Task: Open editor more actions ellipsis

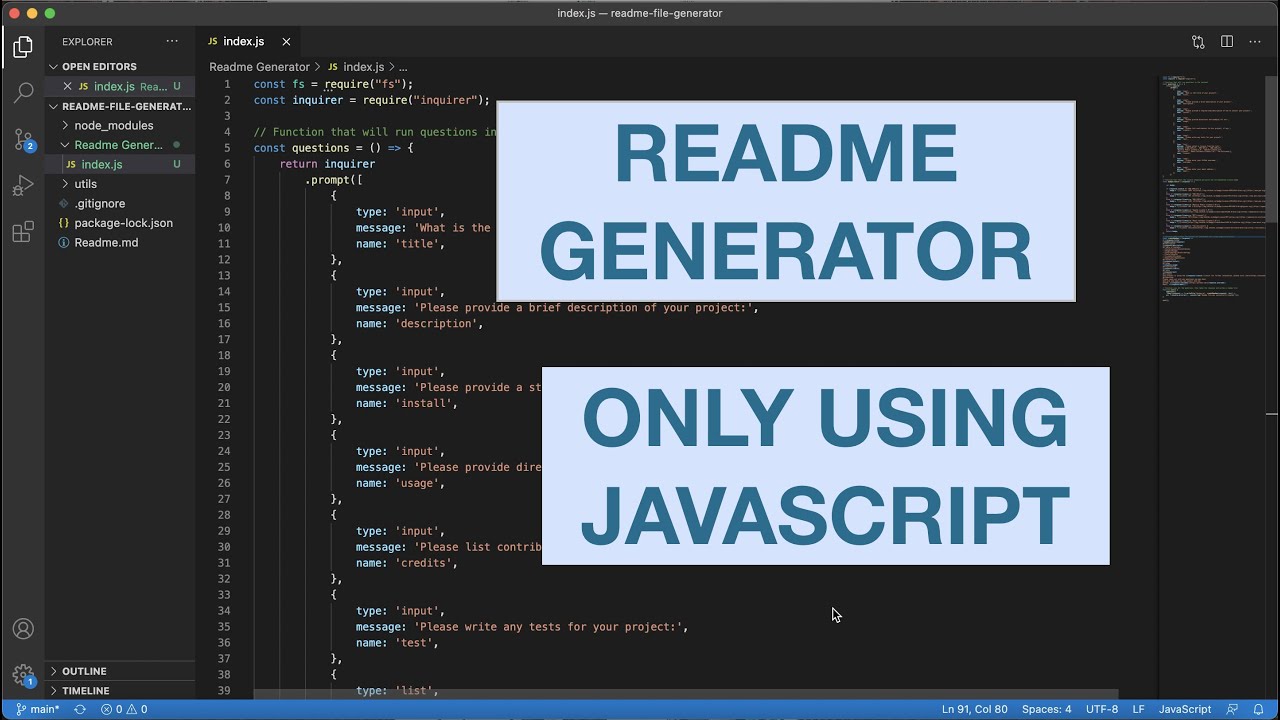Action: pos(1255,41)
